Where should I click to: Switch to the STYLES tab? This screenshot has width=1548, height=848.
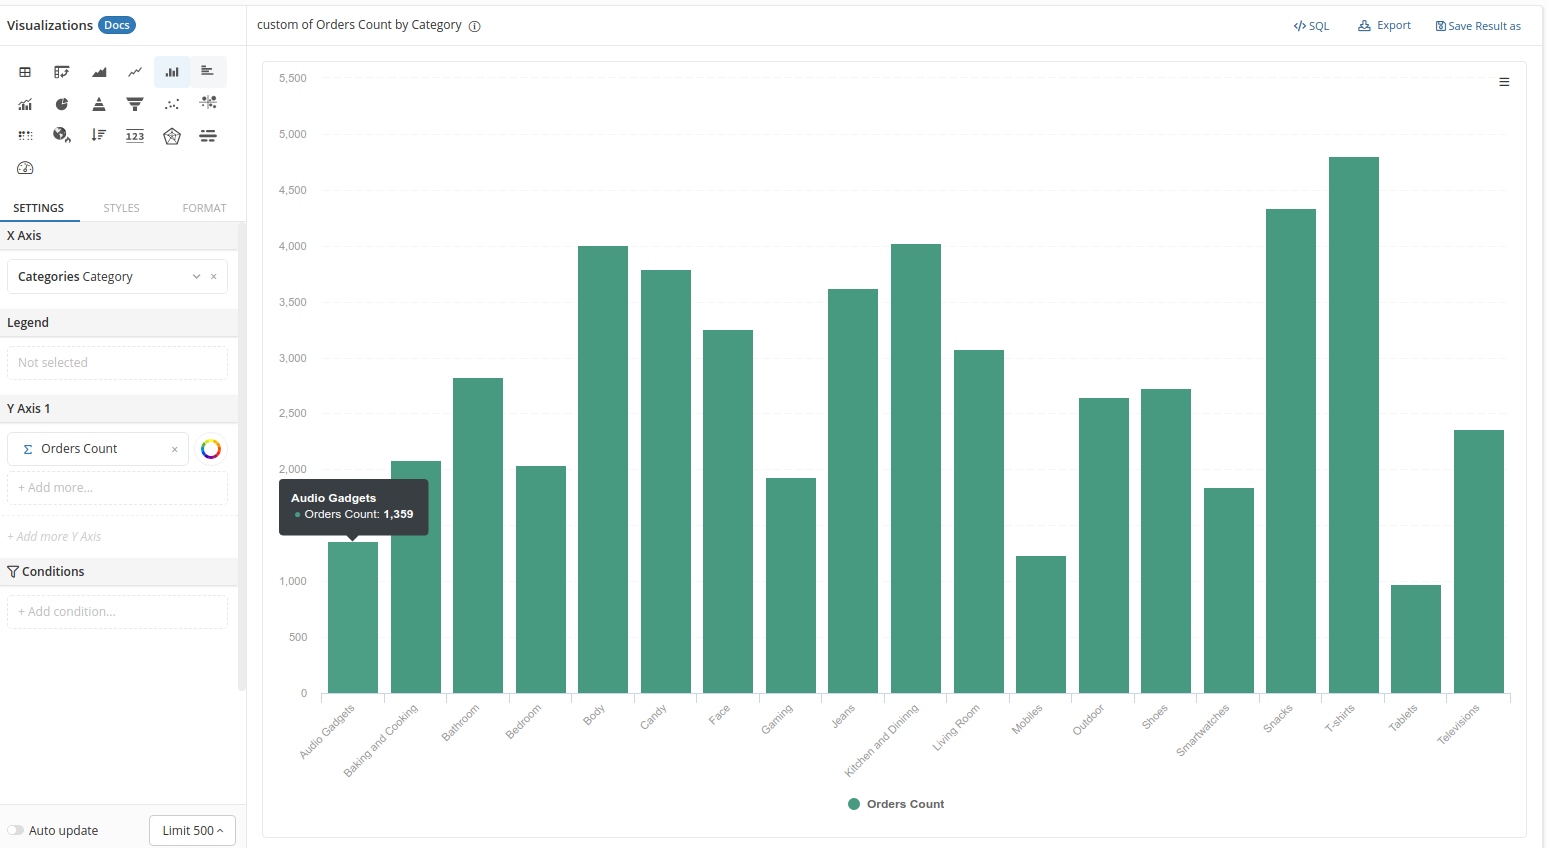[x=121, y=208]
